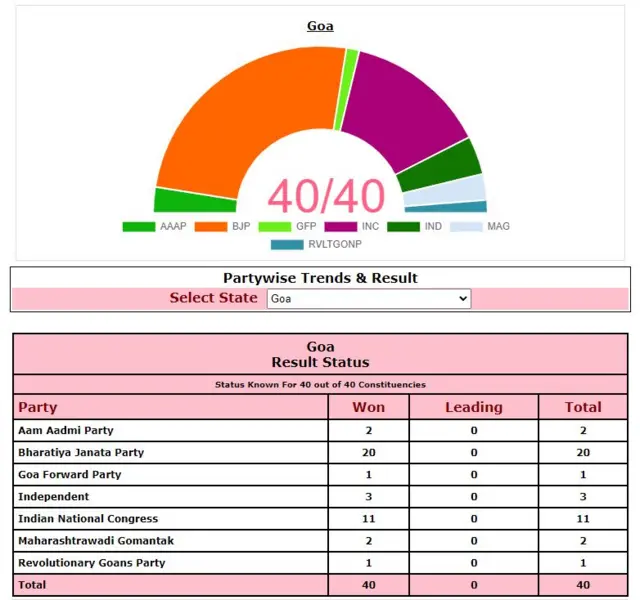The height and width of the screenshot is (600, 640).
Task: Click the Goa Result Status table heading
Action: tap(320, 354)
